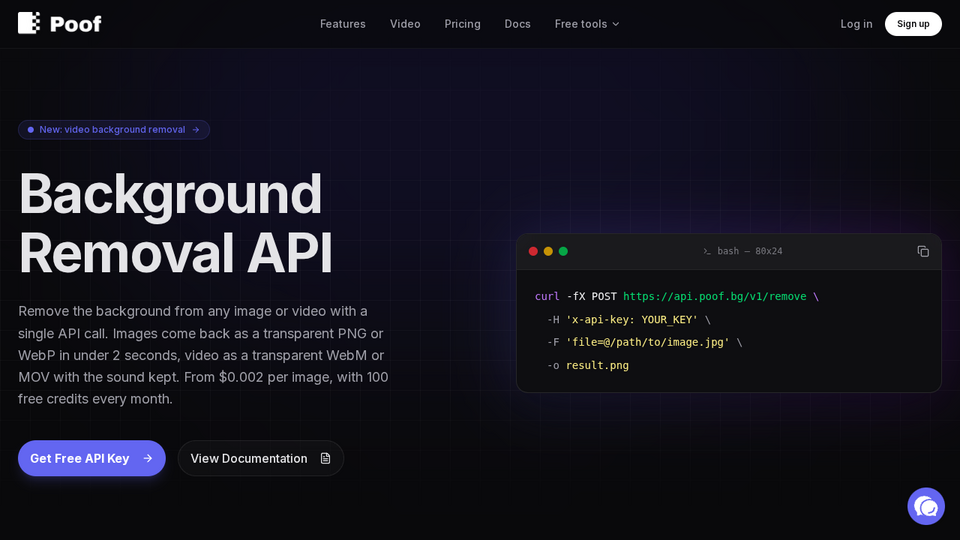Screen dimensions: 960x540
Task: Click the Poof brand name
Action: click(x=75, y=24)
